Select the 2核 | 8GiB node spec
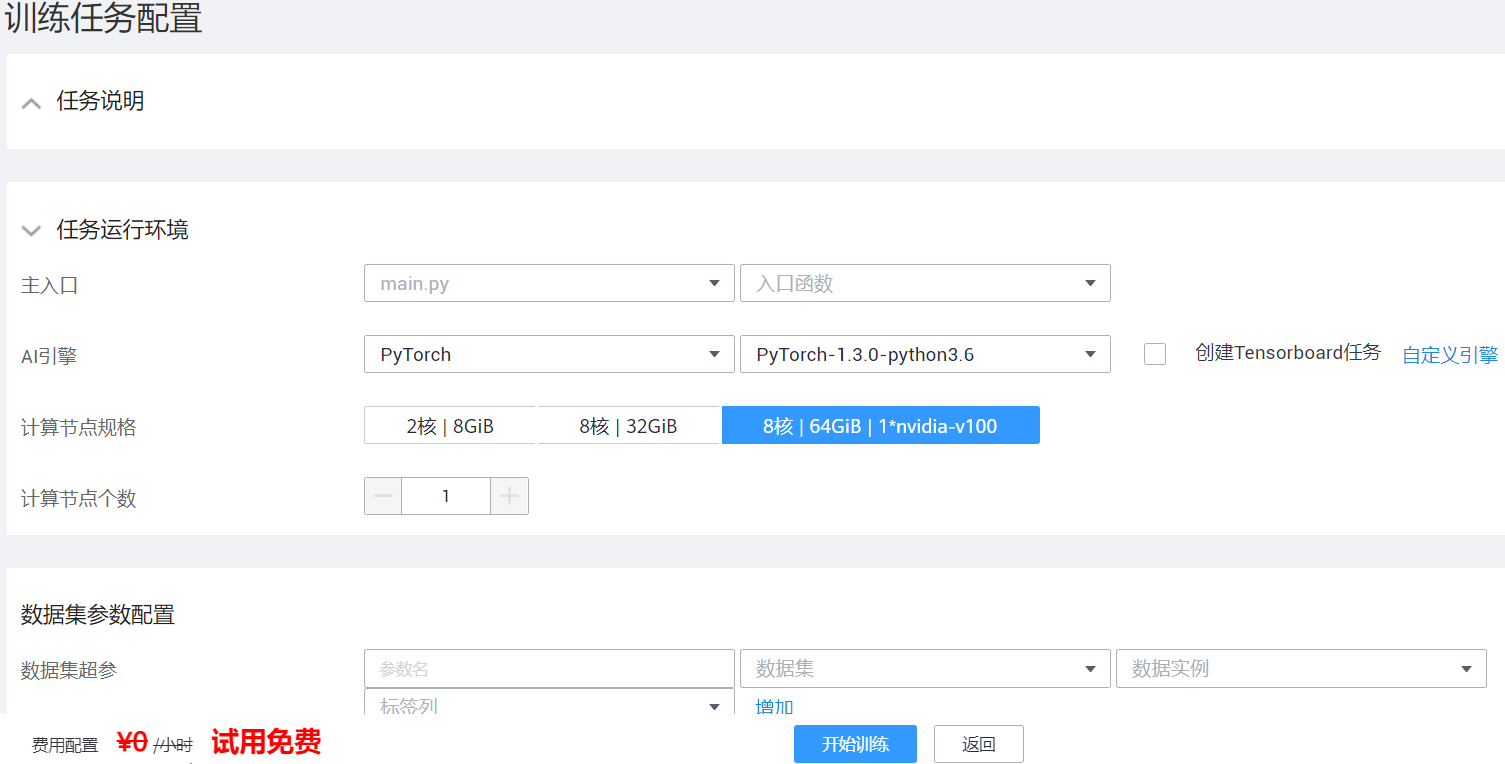Screen dimensions: 1505x764 click(450, 426)
